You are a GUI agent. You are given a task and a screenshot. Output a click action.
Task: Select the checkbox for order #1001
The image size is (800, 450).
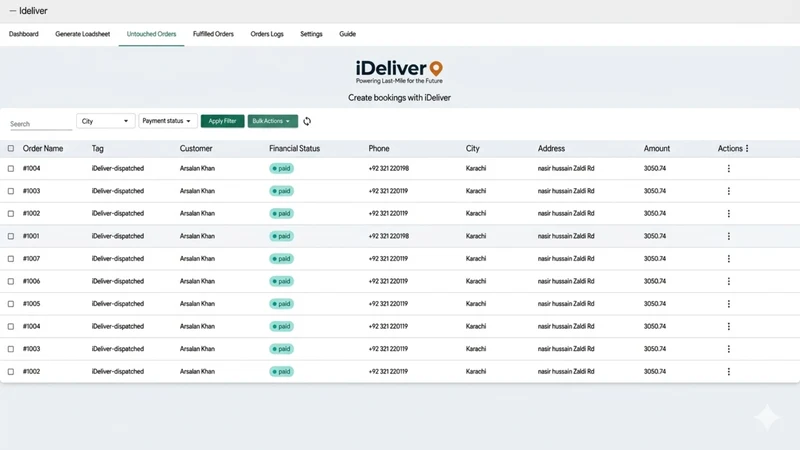[11, 236]
